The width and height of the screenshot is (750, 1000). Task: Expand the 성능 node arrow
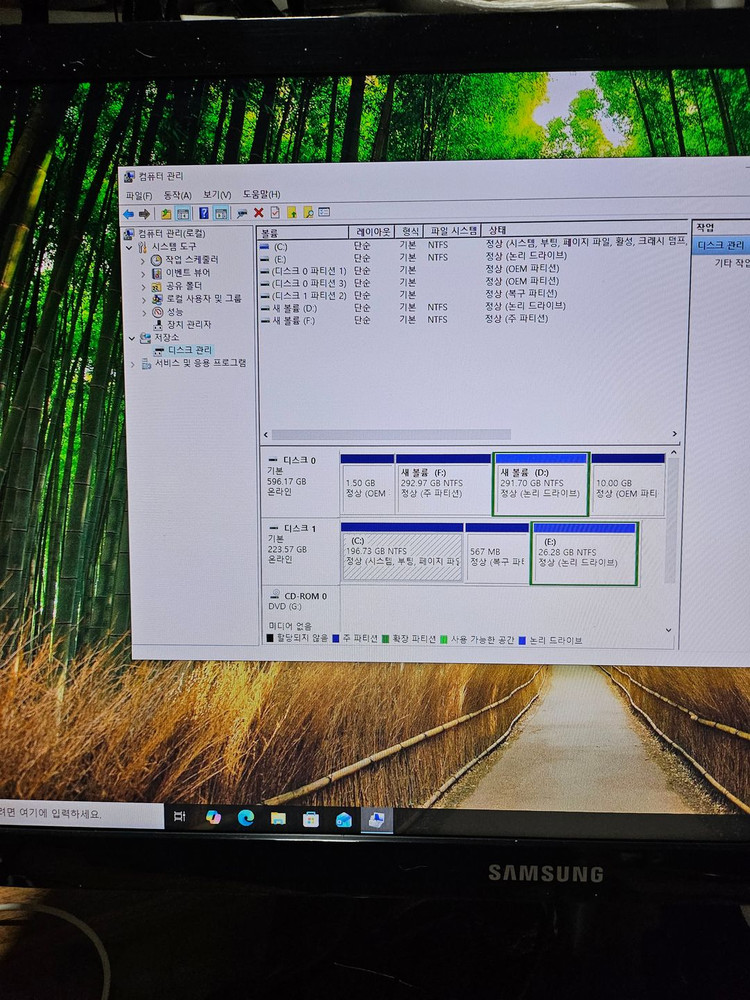click(x=143, y=312)
